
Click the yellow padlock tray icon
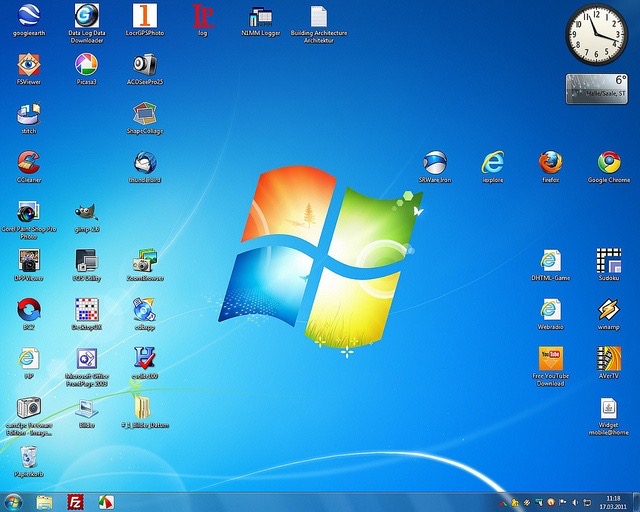pyautogui.click(x=515, y=503)
